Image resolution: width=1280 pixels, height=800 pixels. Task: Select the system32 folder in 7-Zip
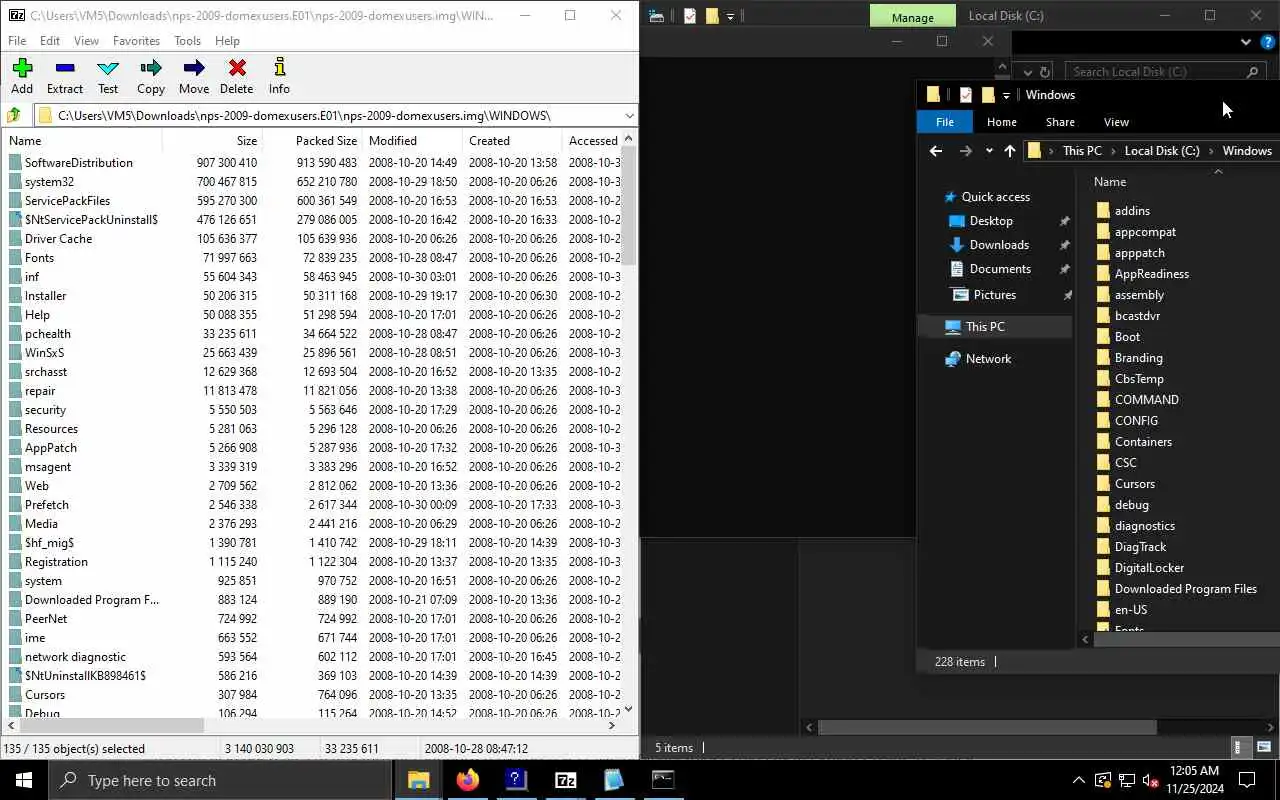[49, 182]
